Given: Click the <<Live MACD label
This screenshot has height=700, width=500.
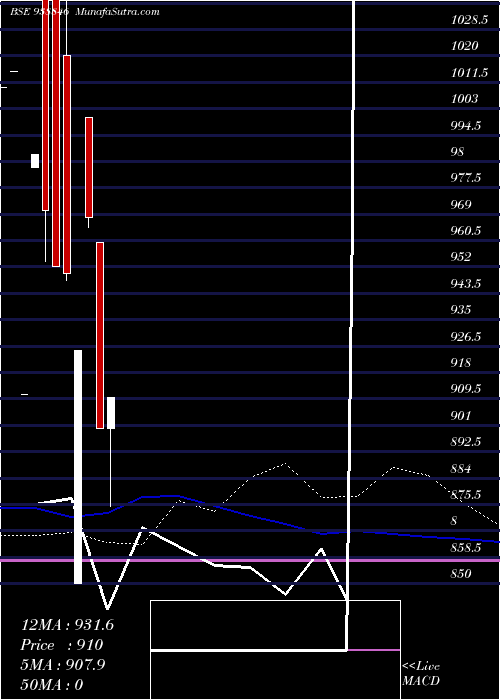Looking at the screenshot, I should 421,674.
